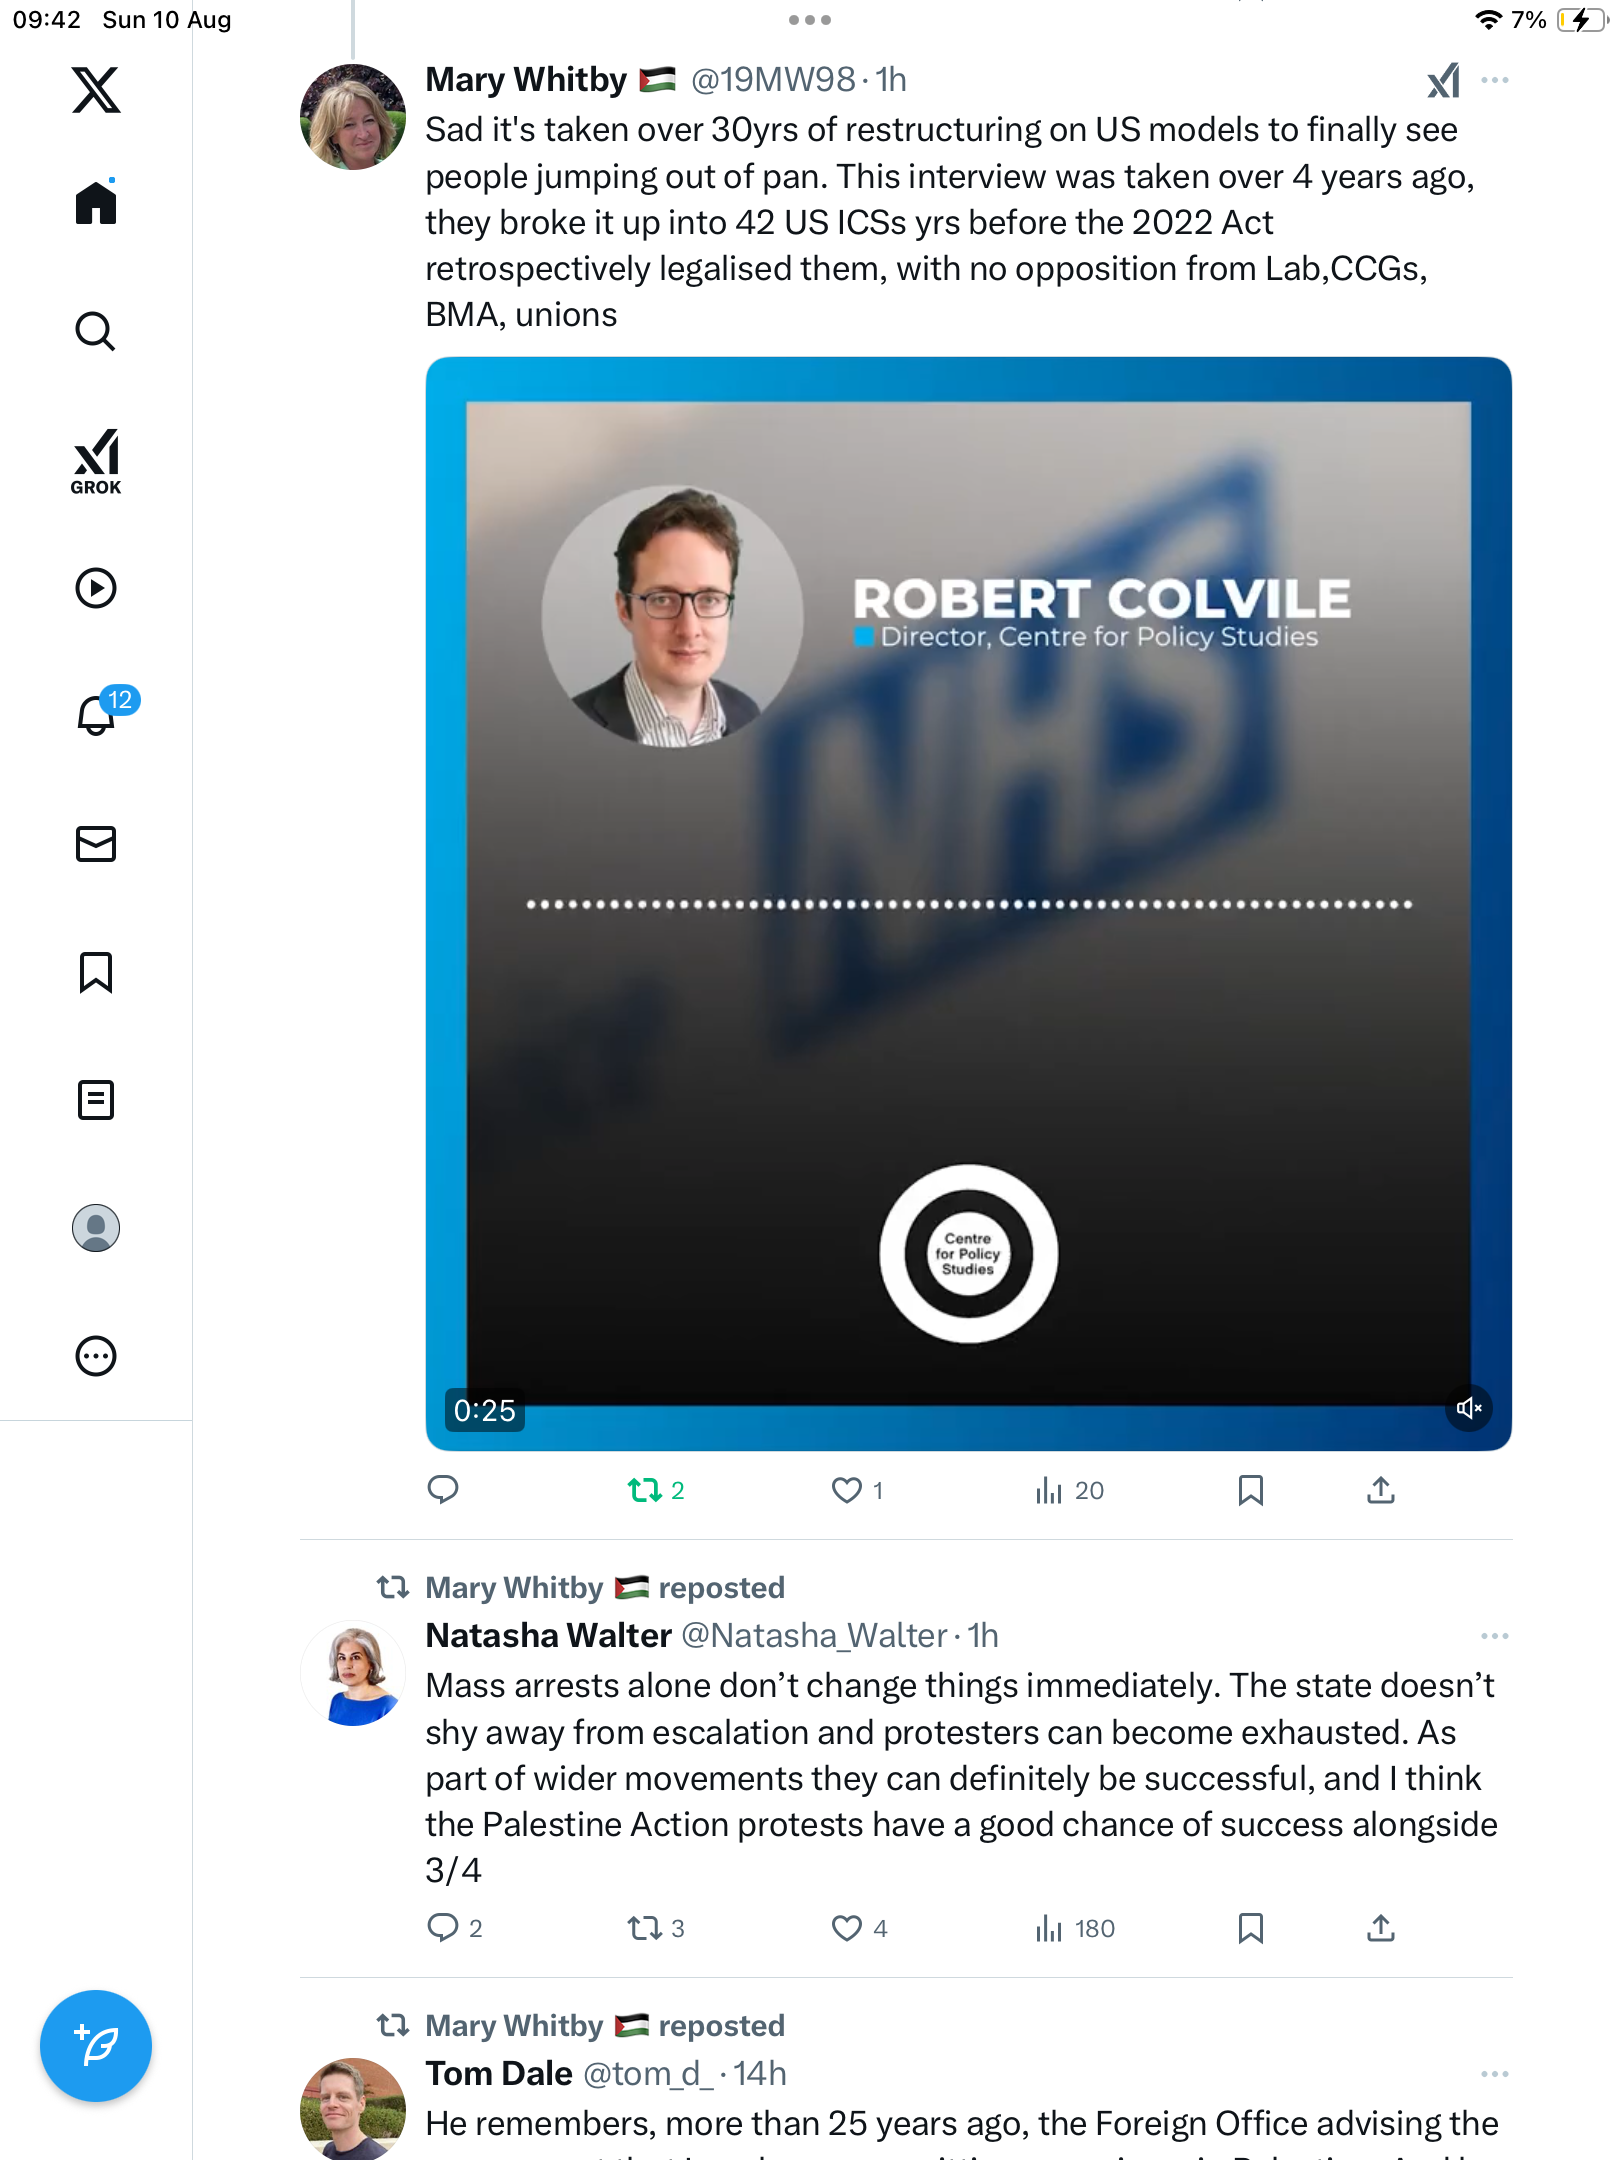1620x2160 pixels.
Task: Open Grok from the sidebar
Action: pyautogui.click(x=96, y=462)
